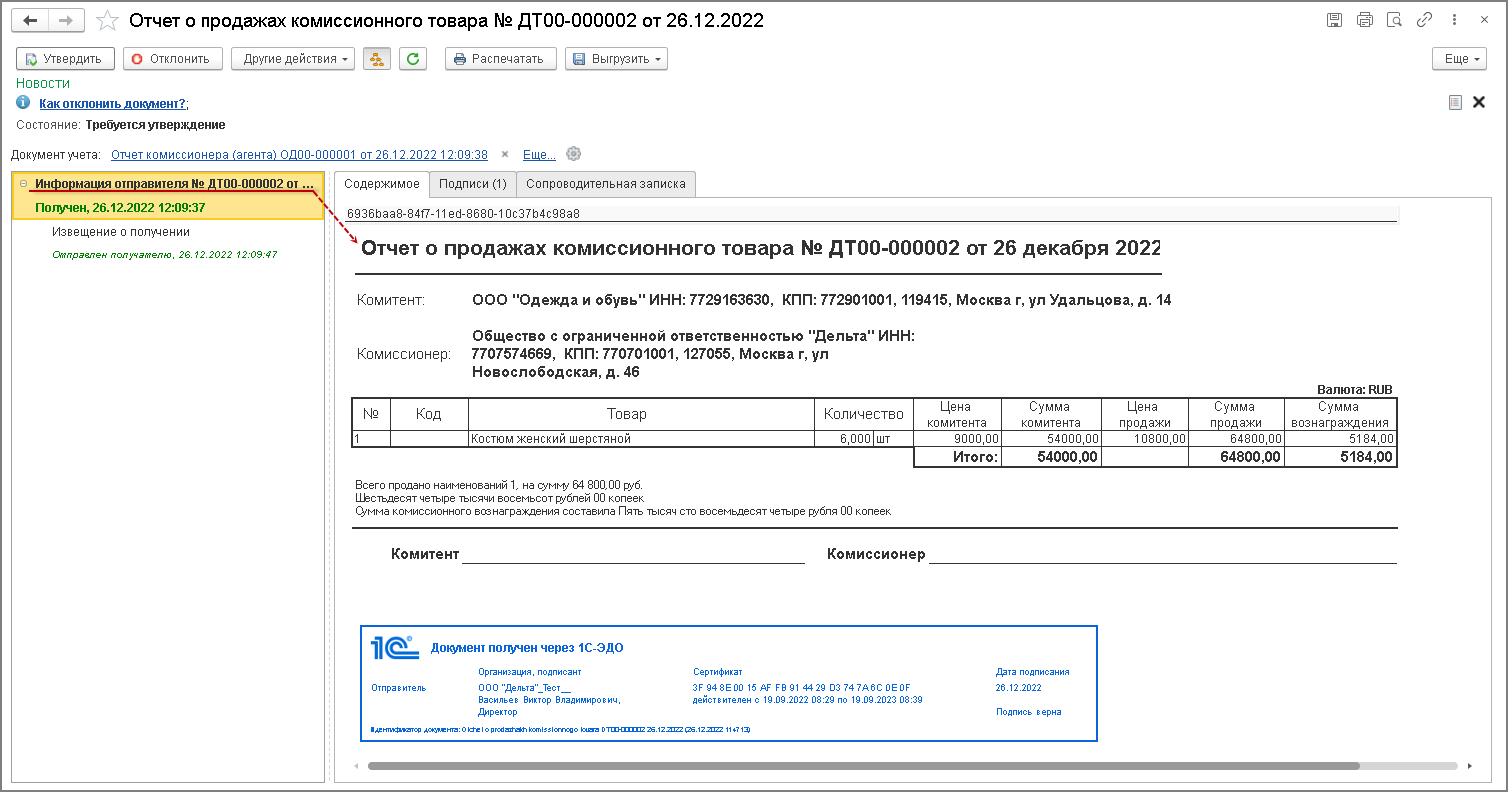This screenshot has width=1508, height=792.
Task: Click the Количество column header
Action: point(863,414)
